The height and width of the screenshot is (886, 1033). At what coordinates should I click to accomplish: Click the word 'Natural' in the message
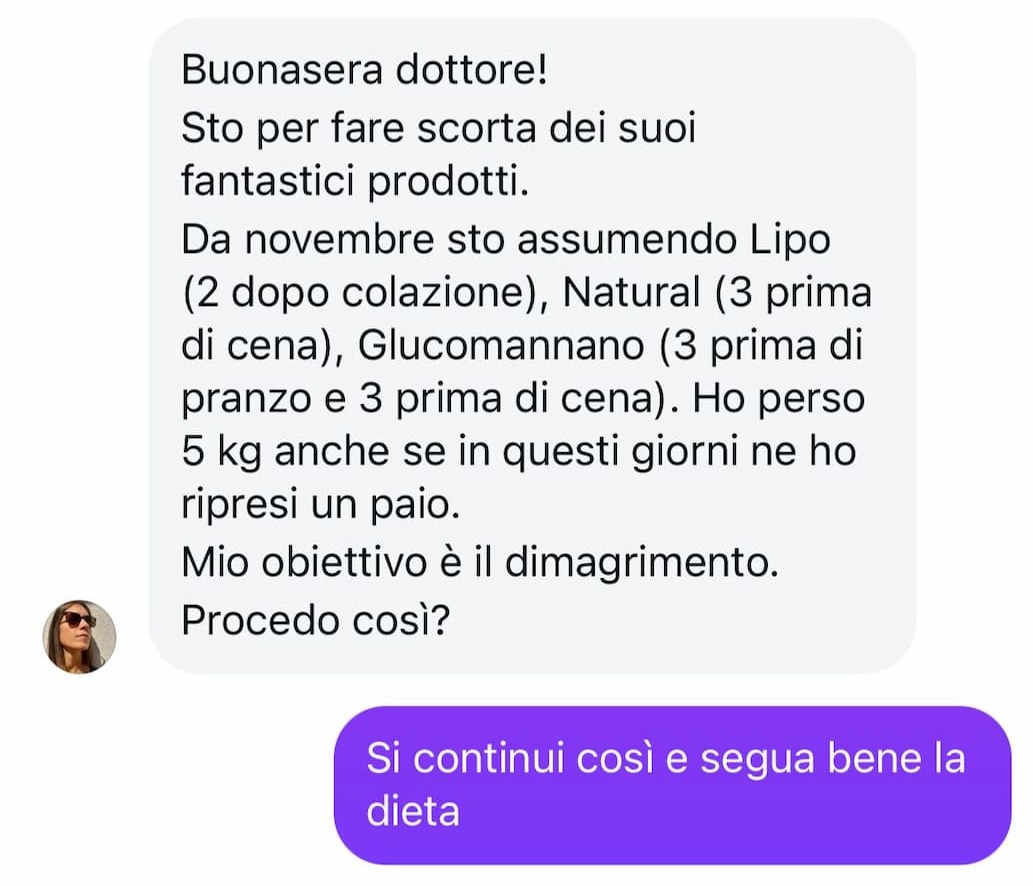click(631, 291)
